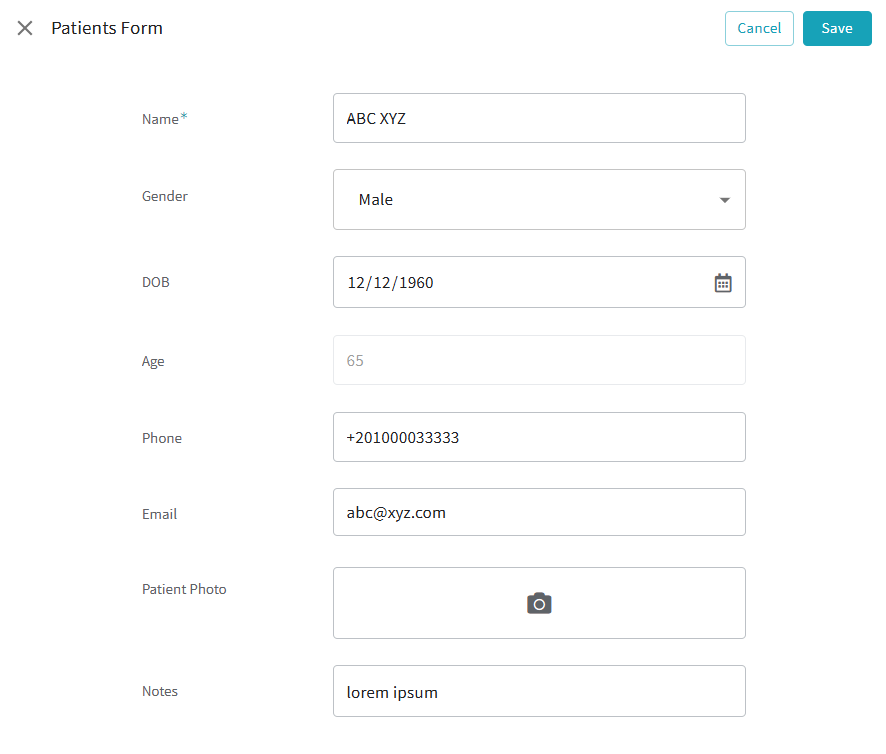Save the patient record
Screen dimensions: 886x754
[837, 28]
